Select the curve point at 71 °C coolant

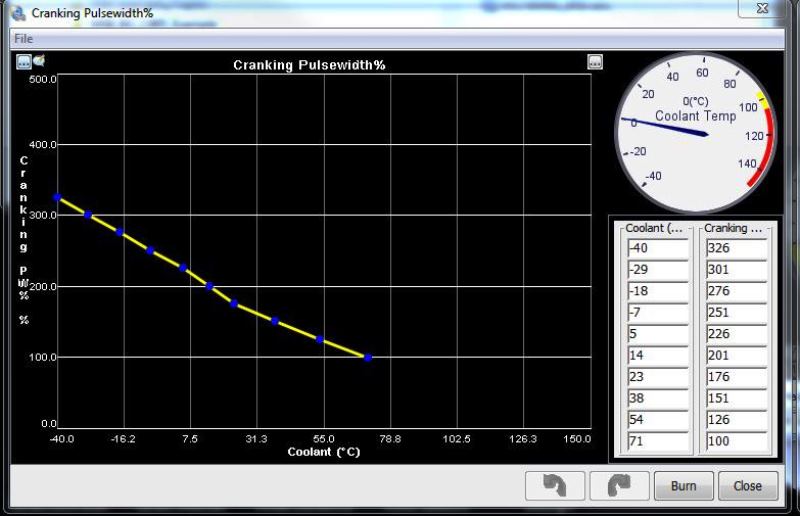coord(368,357)
